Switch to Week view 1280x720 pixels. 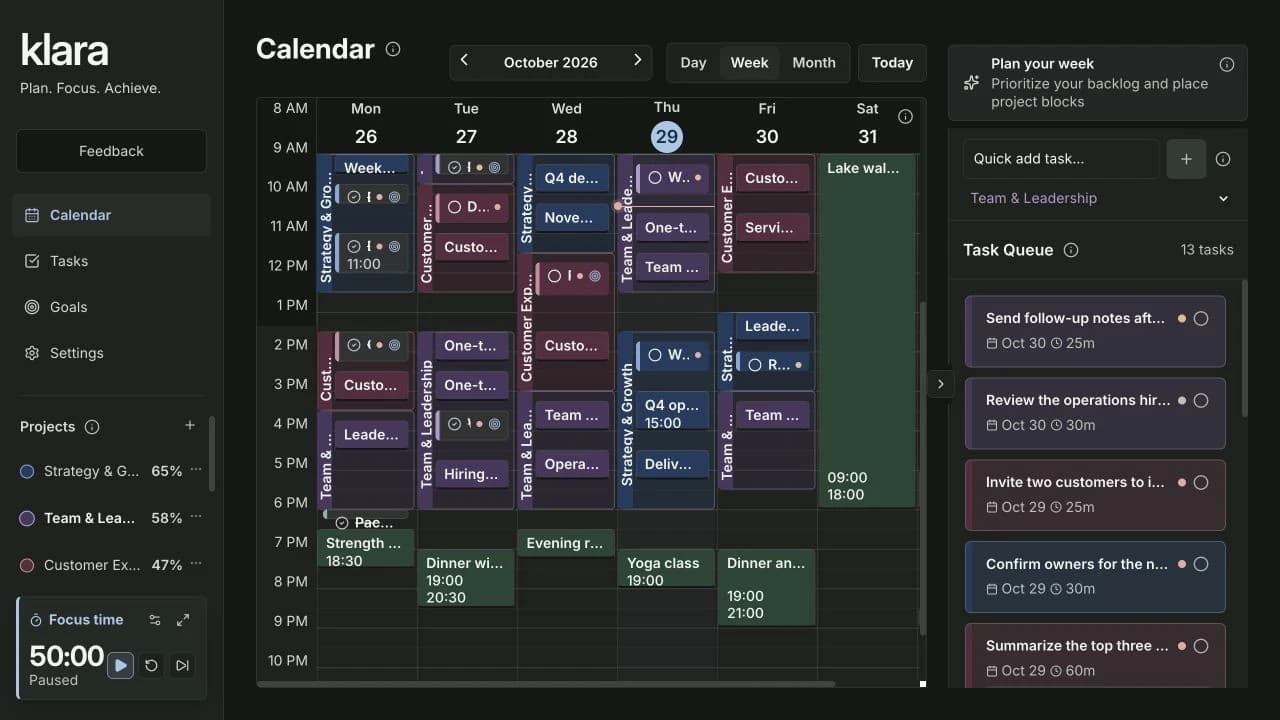pos(749,62)
